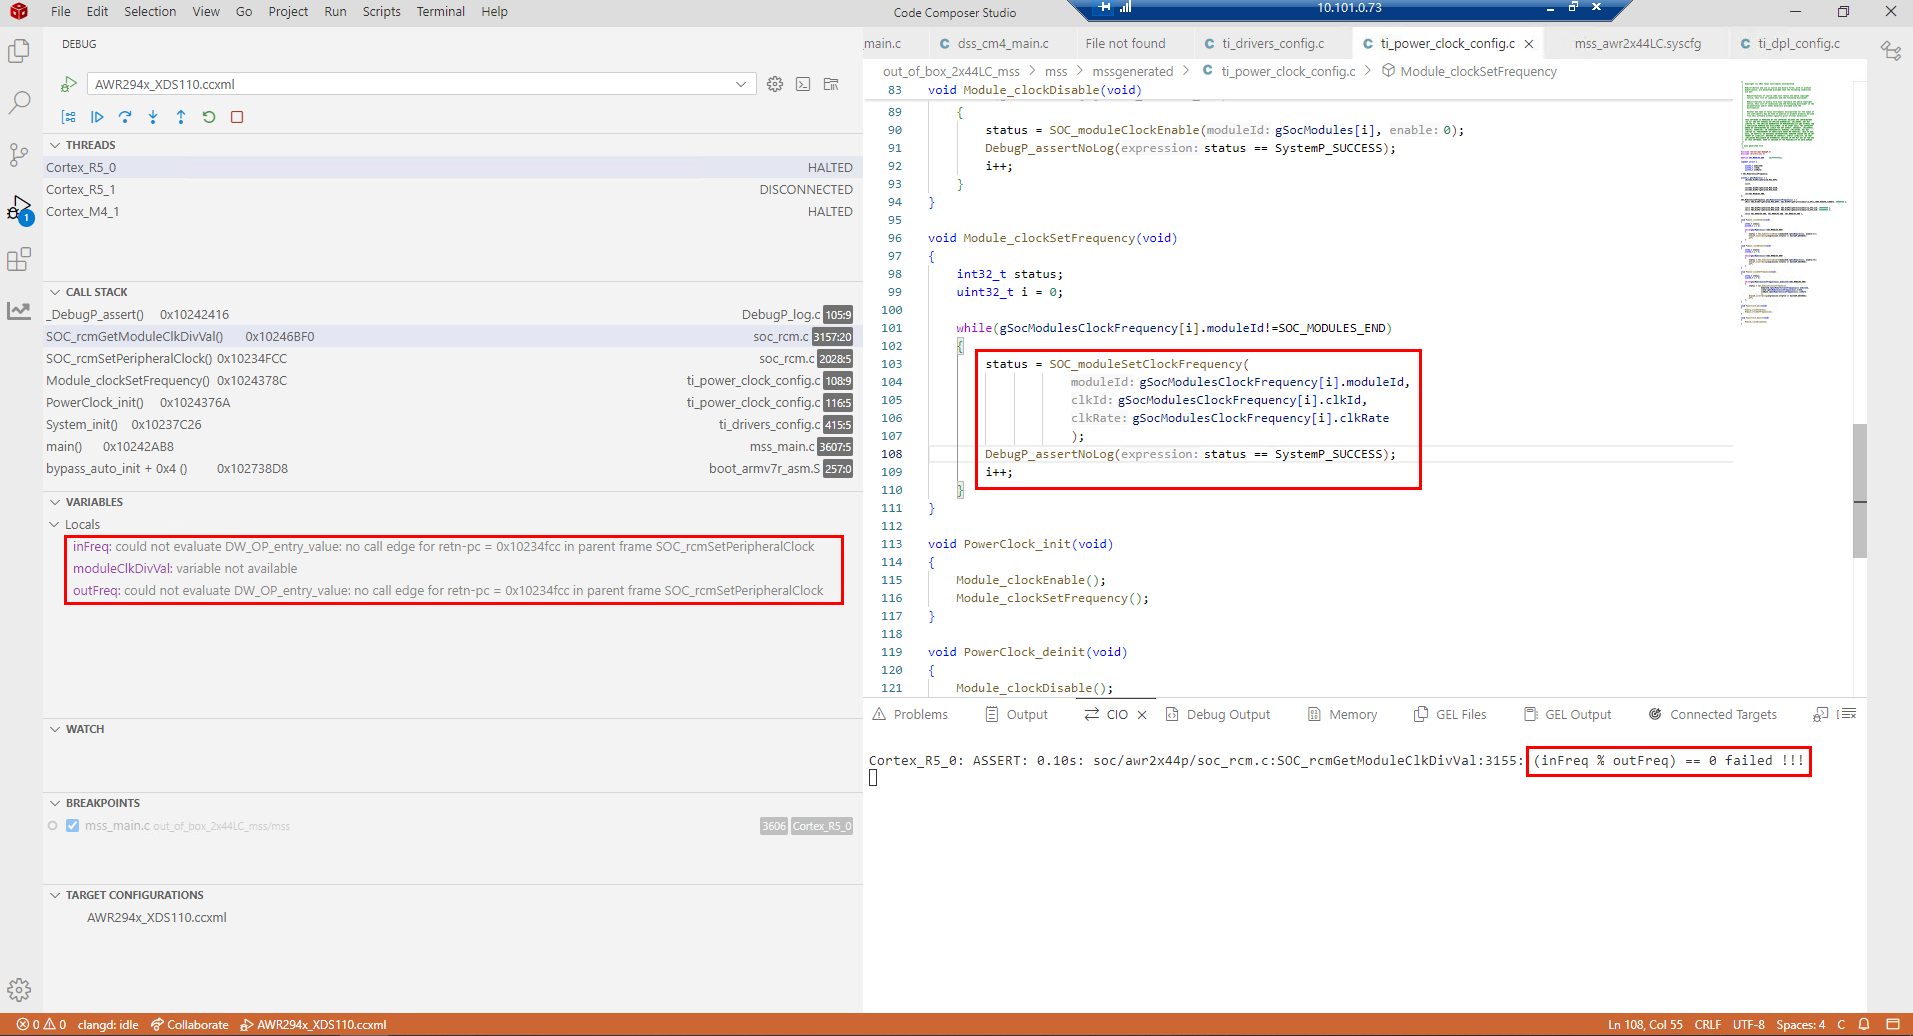Click AWR294x_XDS110.ccxml target configuration entry

(x=157, y=918)
